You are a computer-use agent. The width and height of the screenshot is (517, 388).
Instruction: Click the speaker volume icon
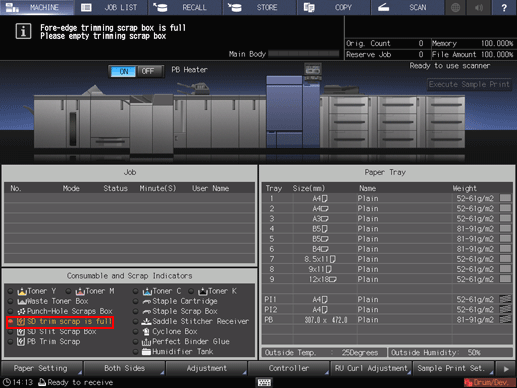click(479, 7)
